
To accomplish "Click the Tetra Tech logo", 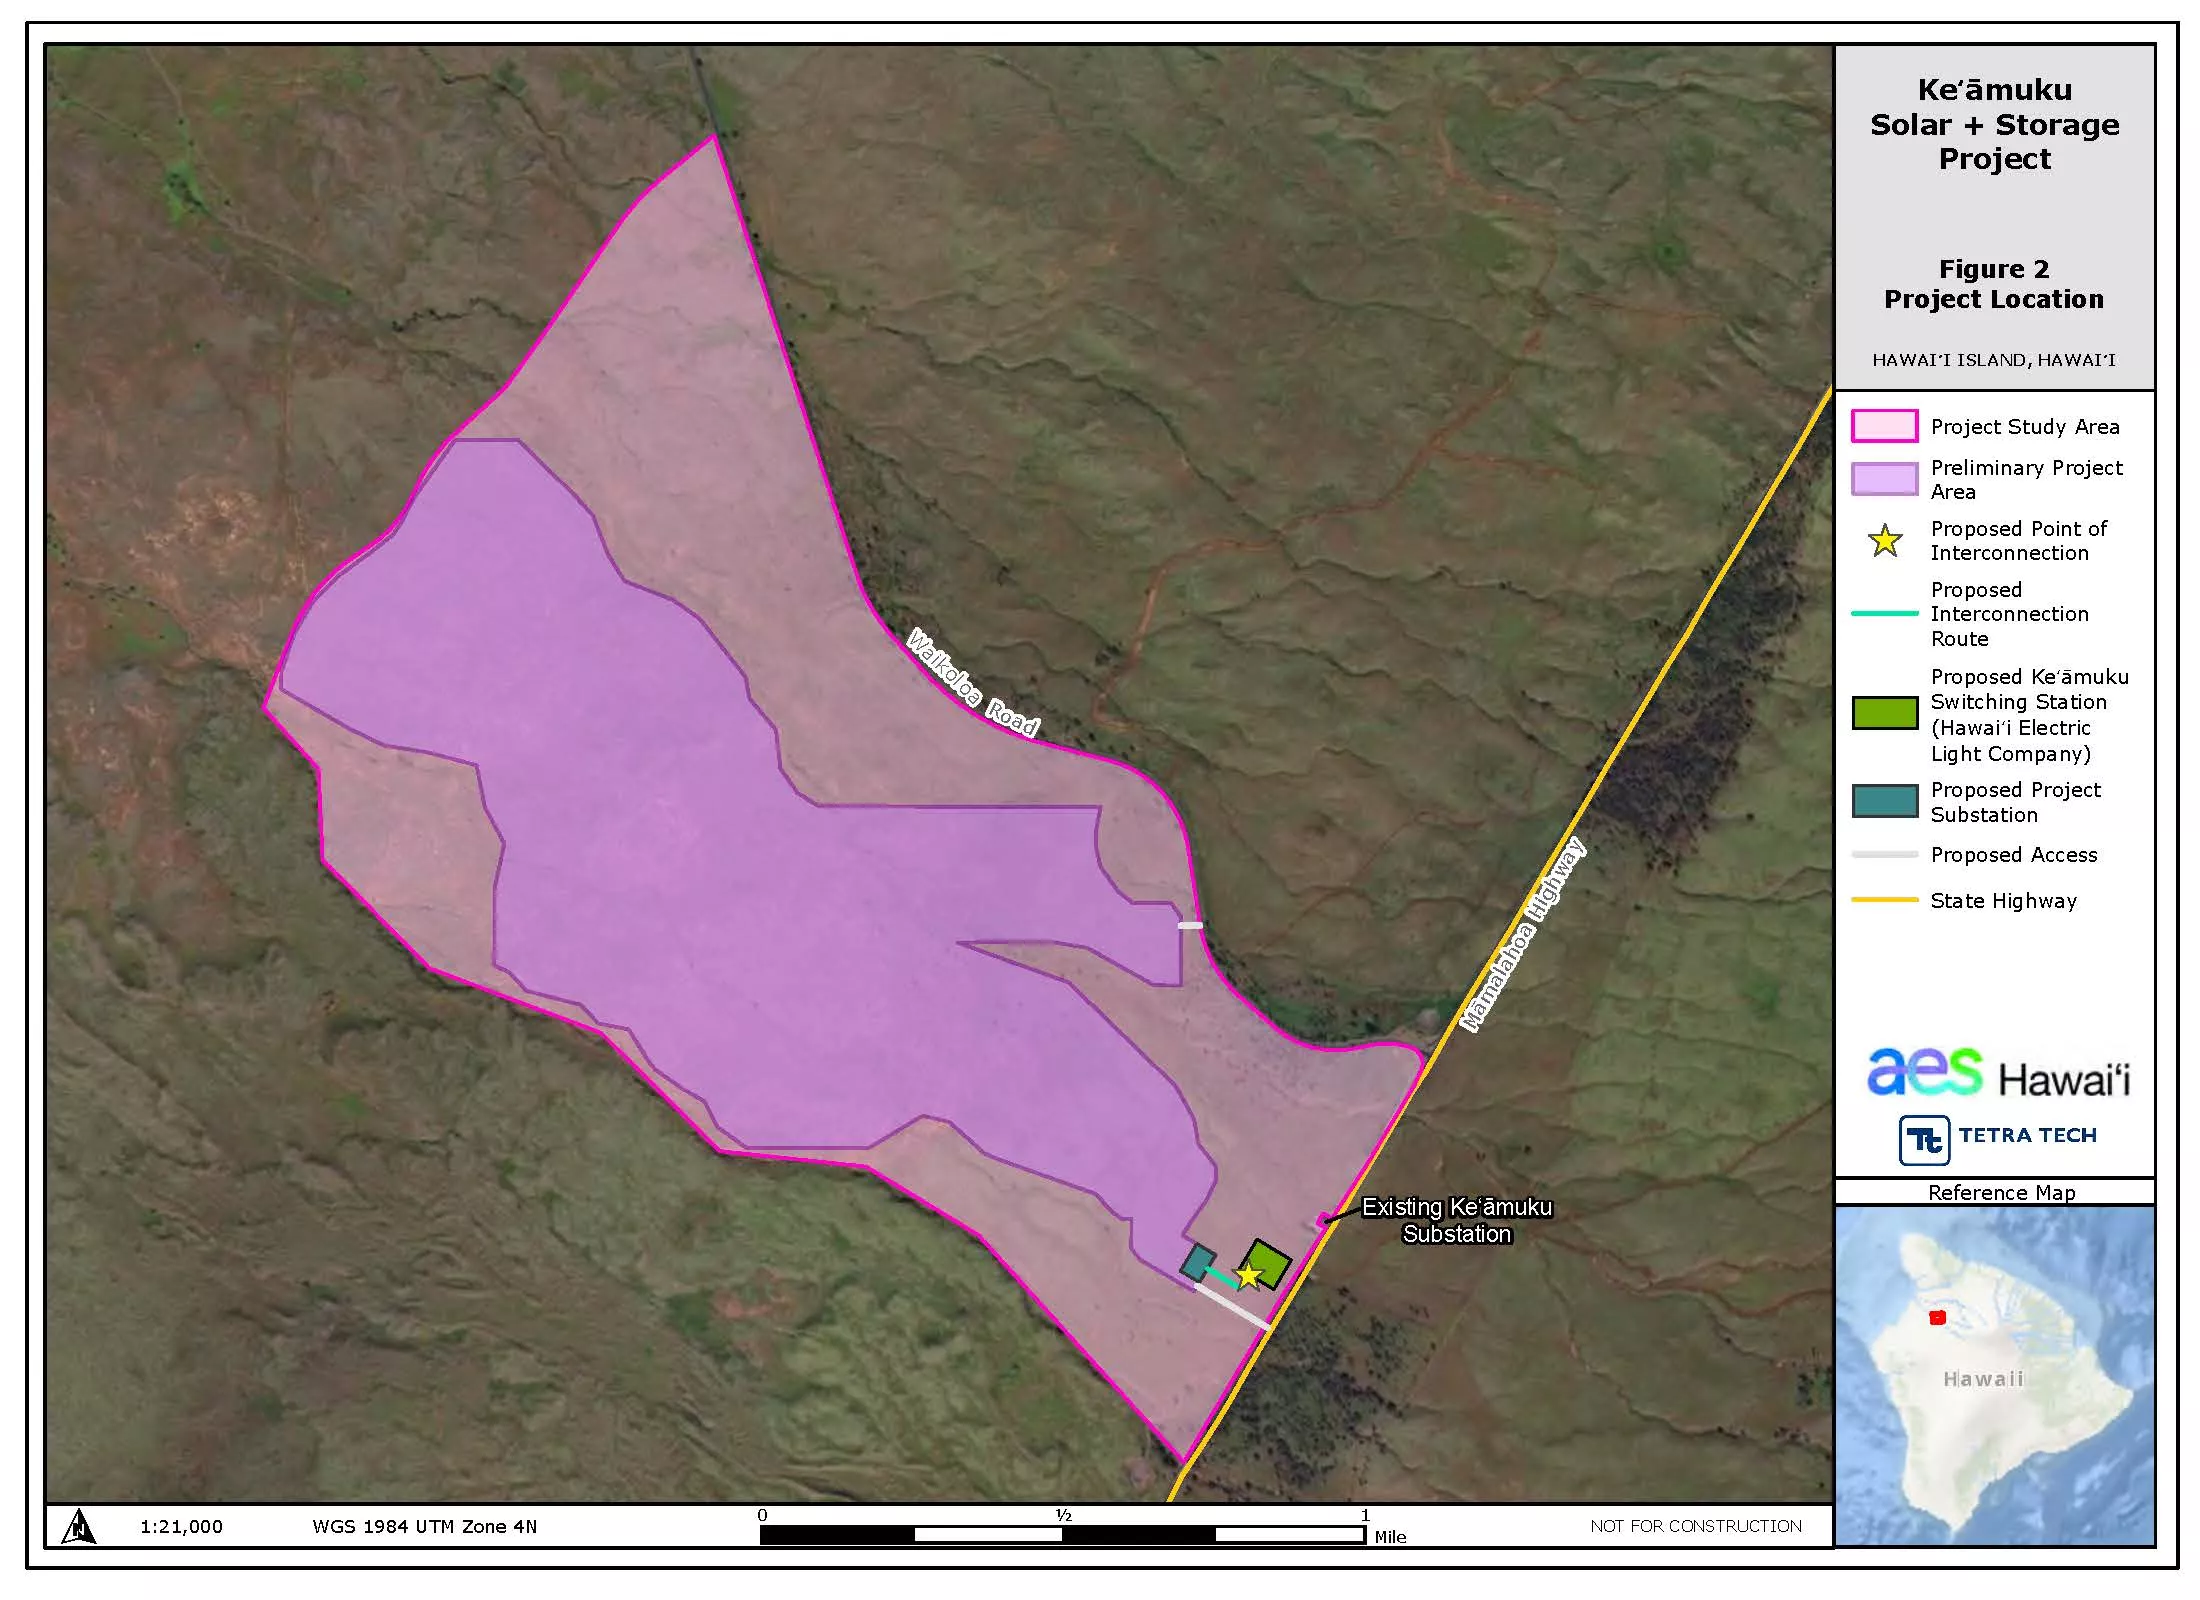I will click(x=1997, y=1138).
